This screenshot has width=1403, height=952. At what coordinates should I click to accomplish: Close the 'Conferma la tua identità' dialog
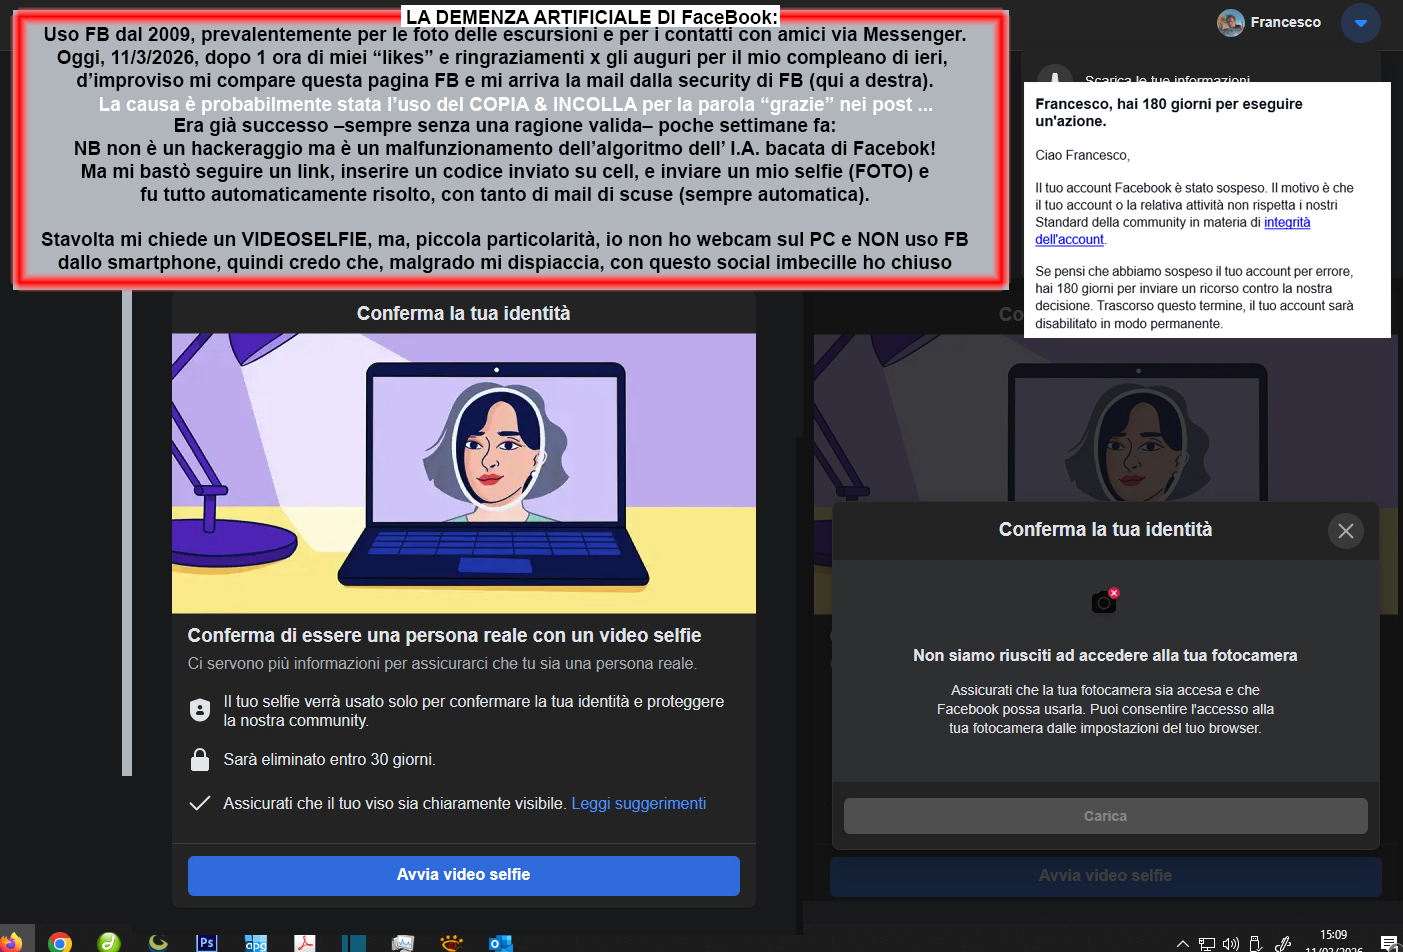(1345, 531)
